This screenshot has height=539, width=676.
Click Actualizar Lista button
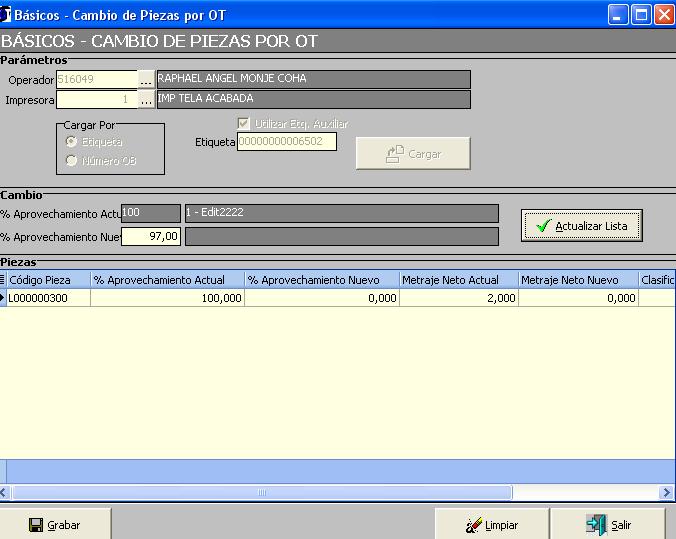tap(581, 226)
